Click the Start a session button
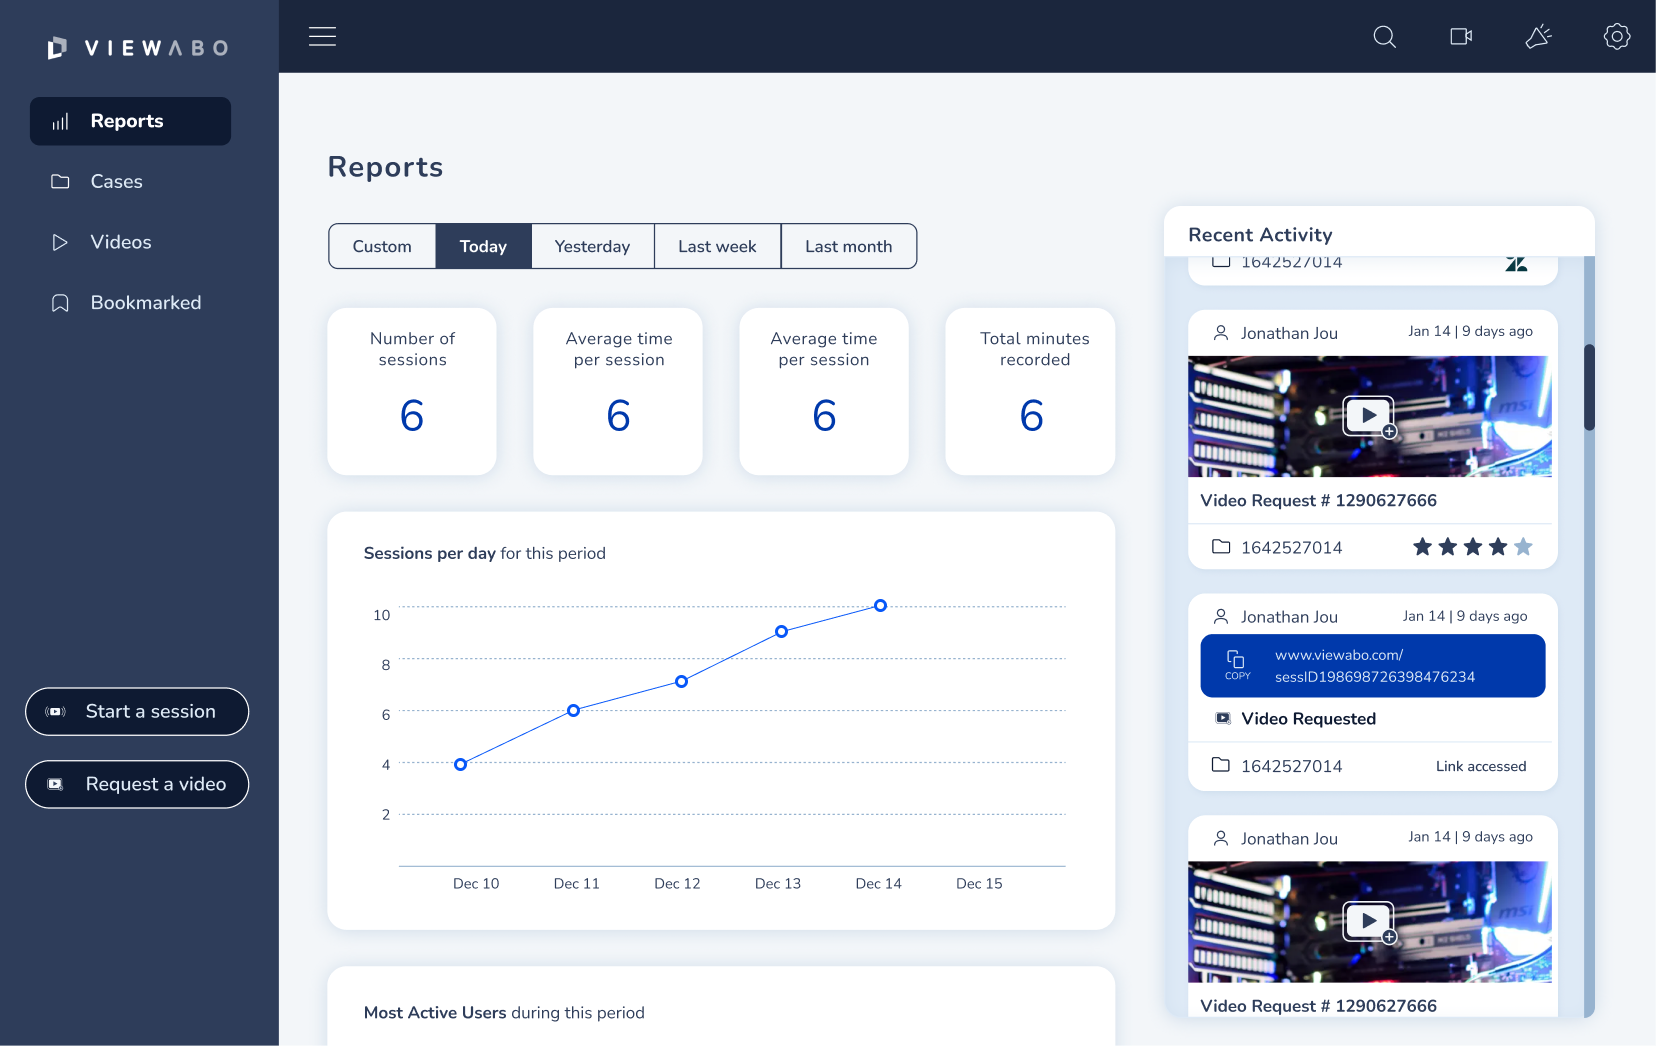Viewport: 1656px width, 1046px height. (x=137, y=711)
